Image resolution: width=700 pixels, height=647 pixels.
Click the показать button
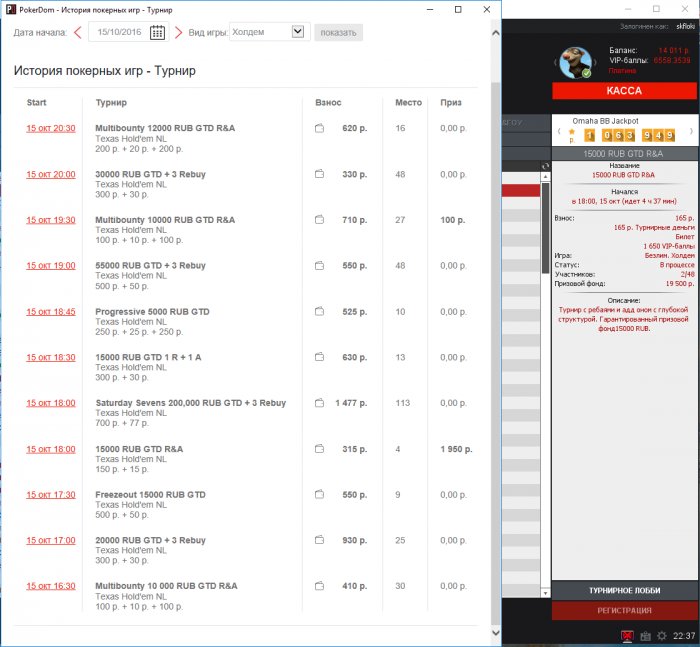tap(338, 33)
